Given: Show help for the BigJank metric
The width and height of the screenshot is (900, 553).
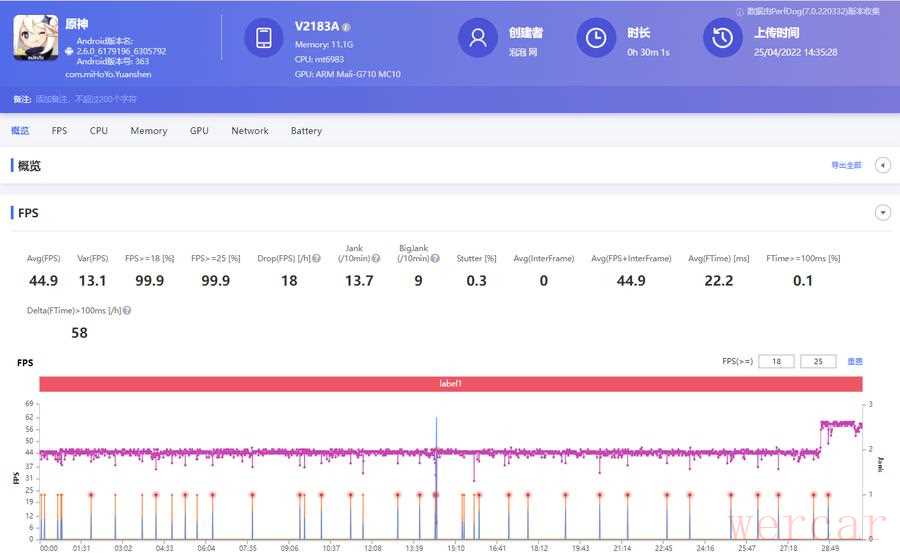Looking at the screenshot, I should coord(435,258).
